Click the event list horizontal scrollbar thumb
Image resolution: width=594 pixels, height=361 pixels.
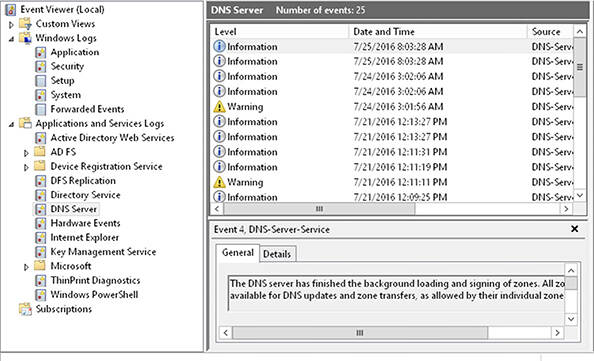click(x=319, y=209)
